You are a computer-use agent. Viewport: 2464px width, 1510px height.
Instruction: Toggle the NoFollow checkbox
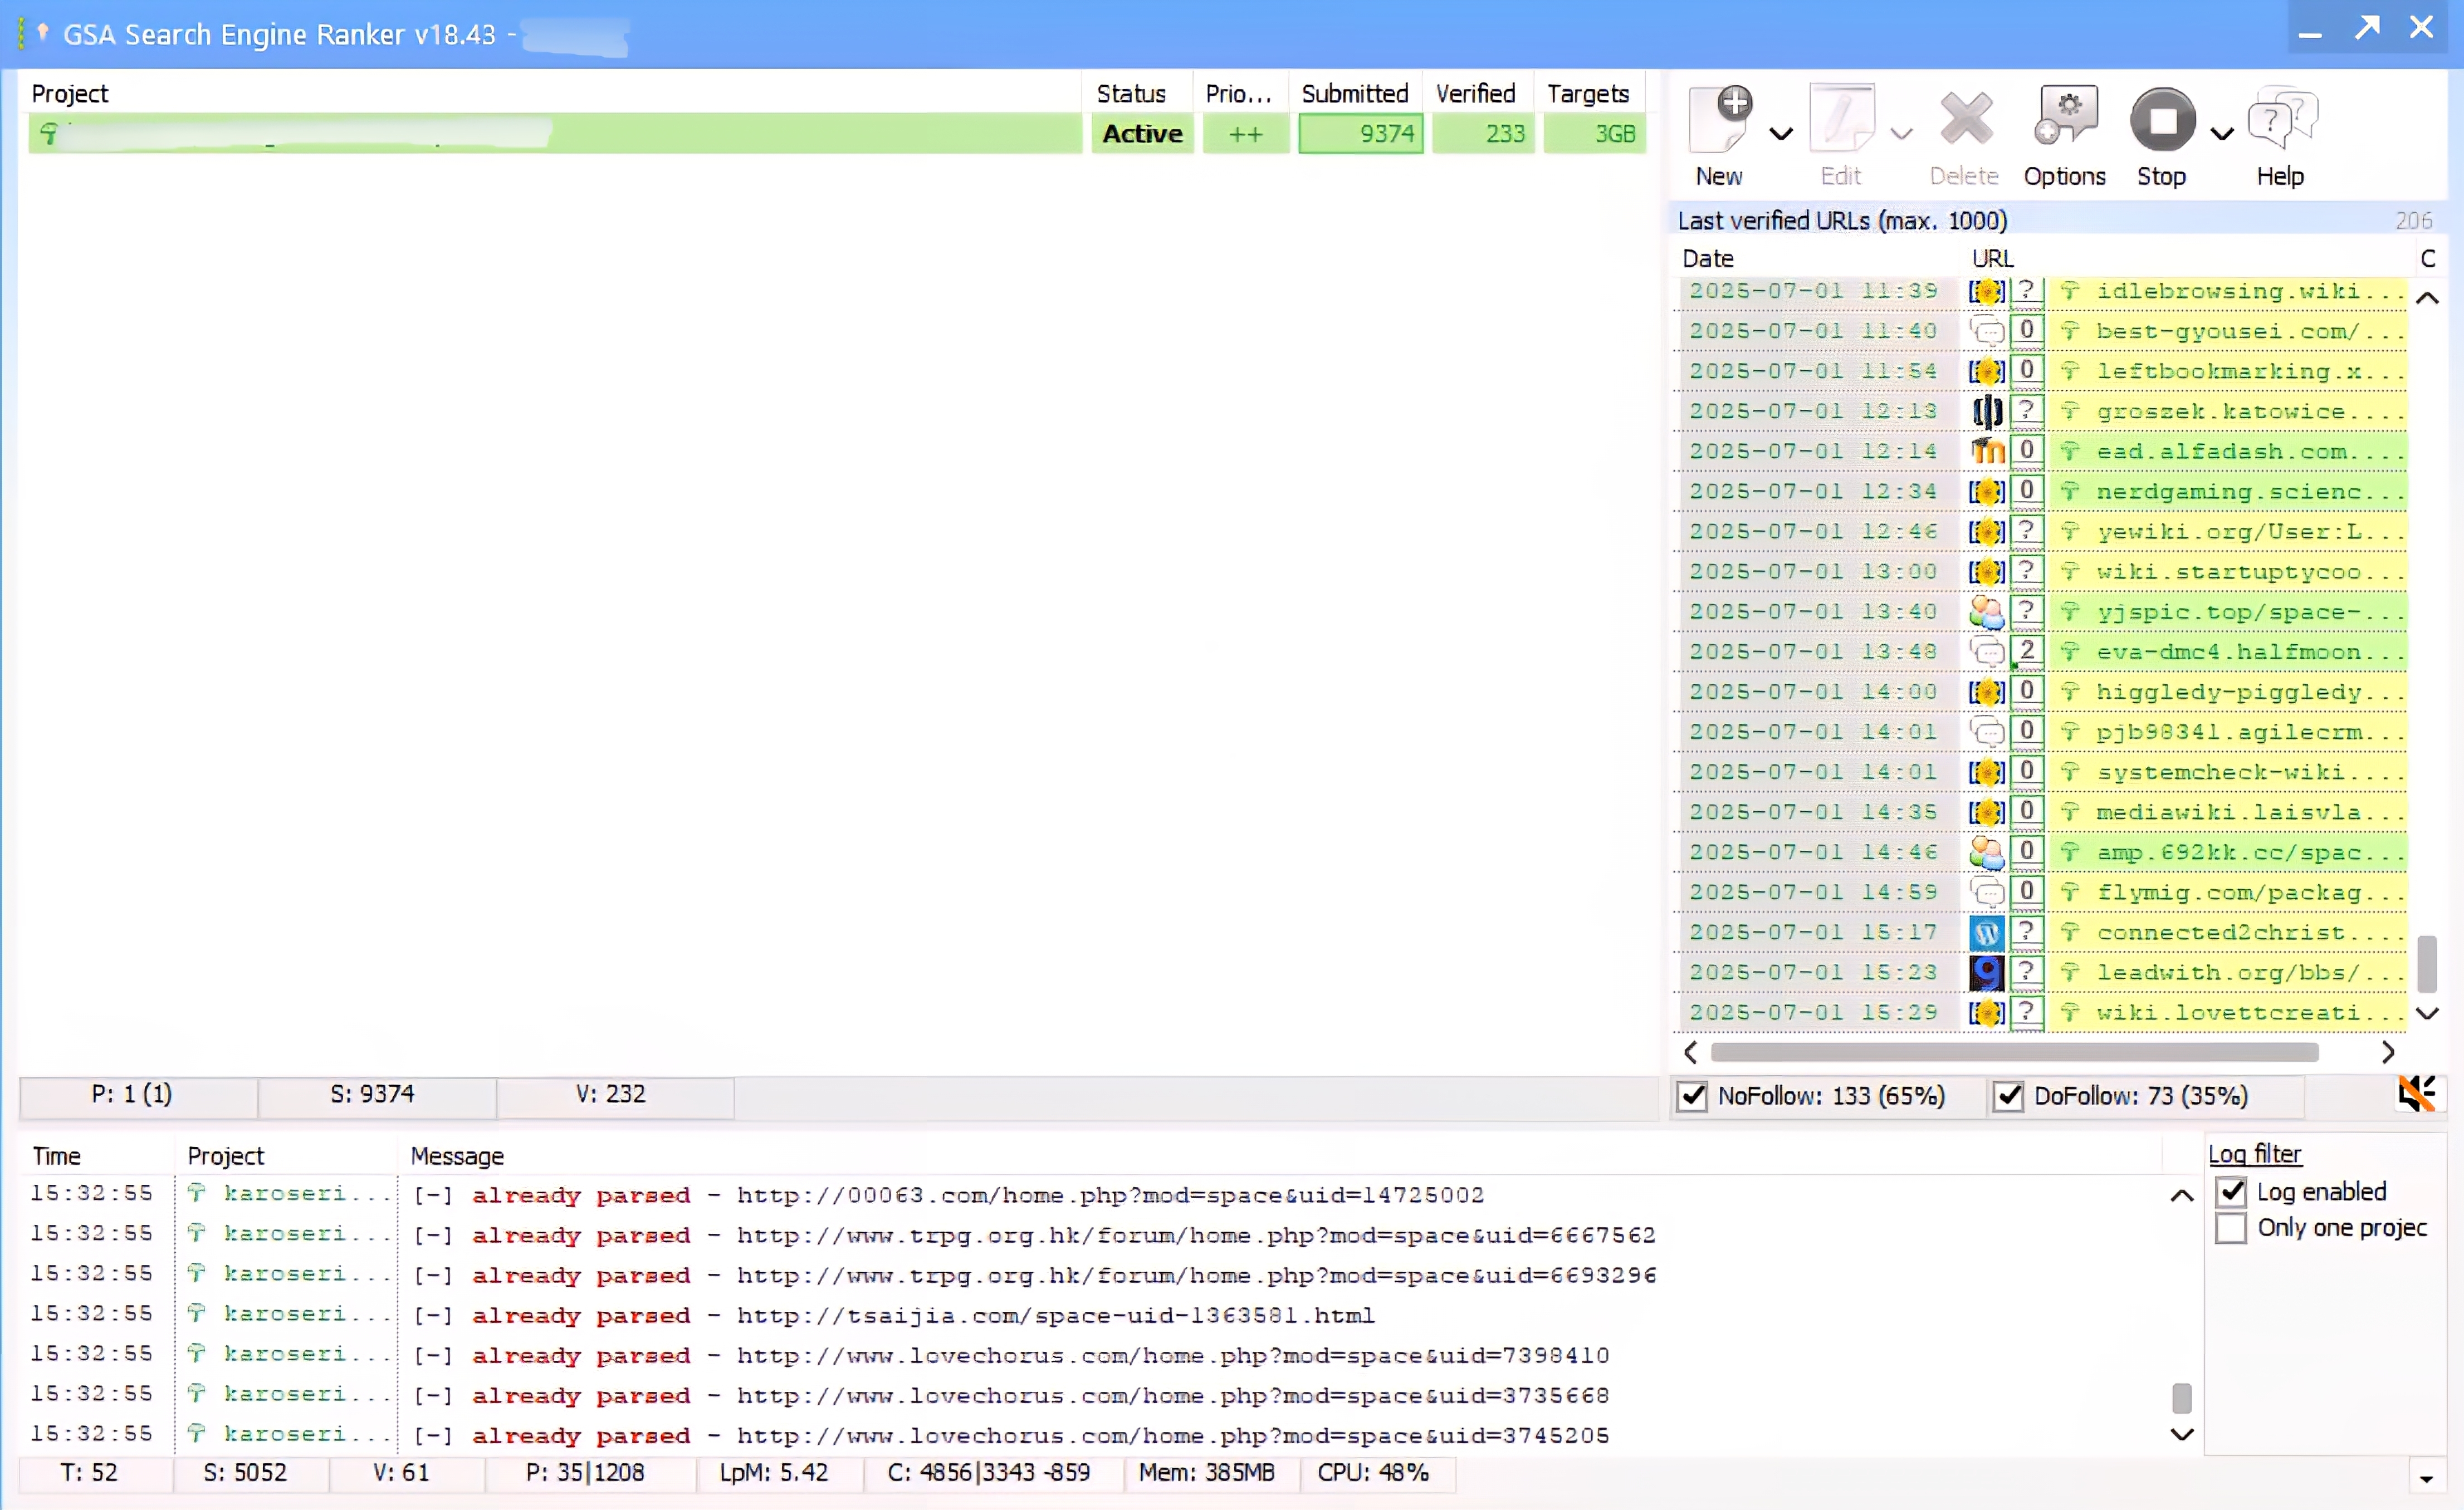1692,1096
